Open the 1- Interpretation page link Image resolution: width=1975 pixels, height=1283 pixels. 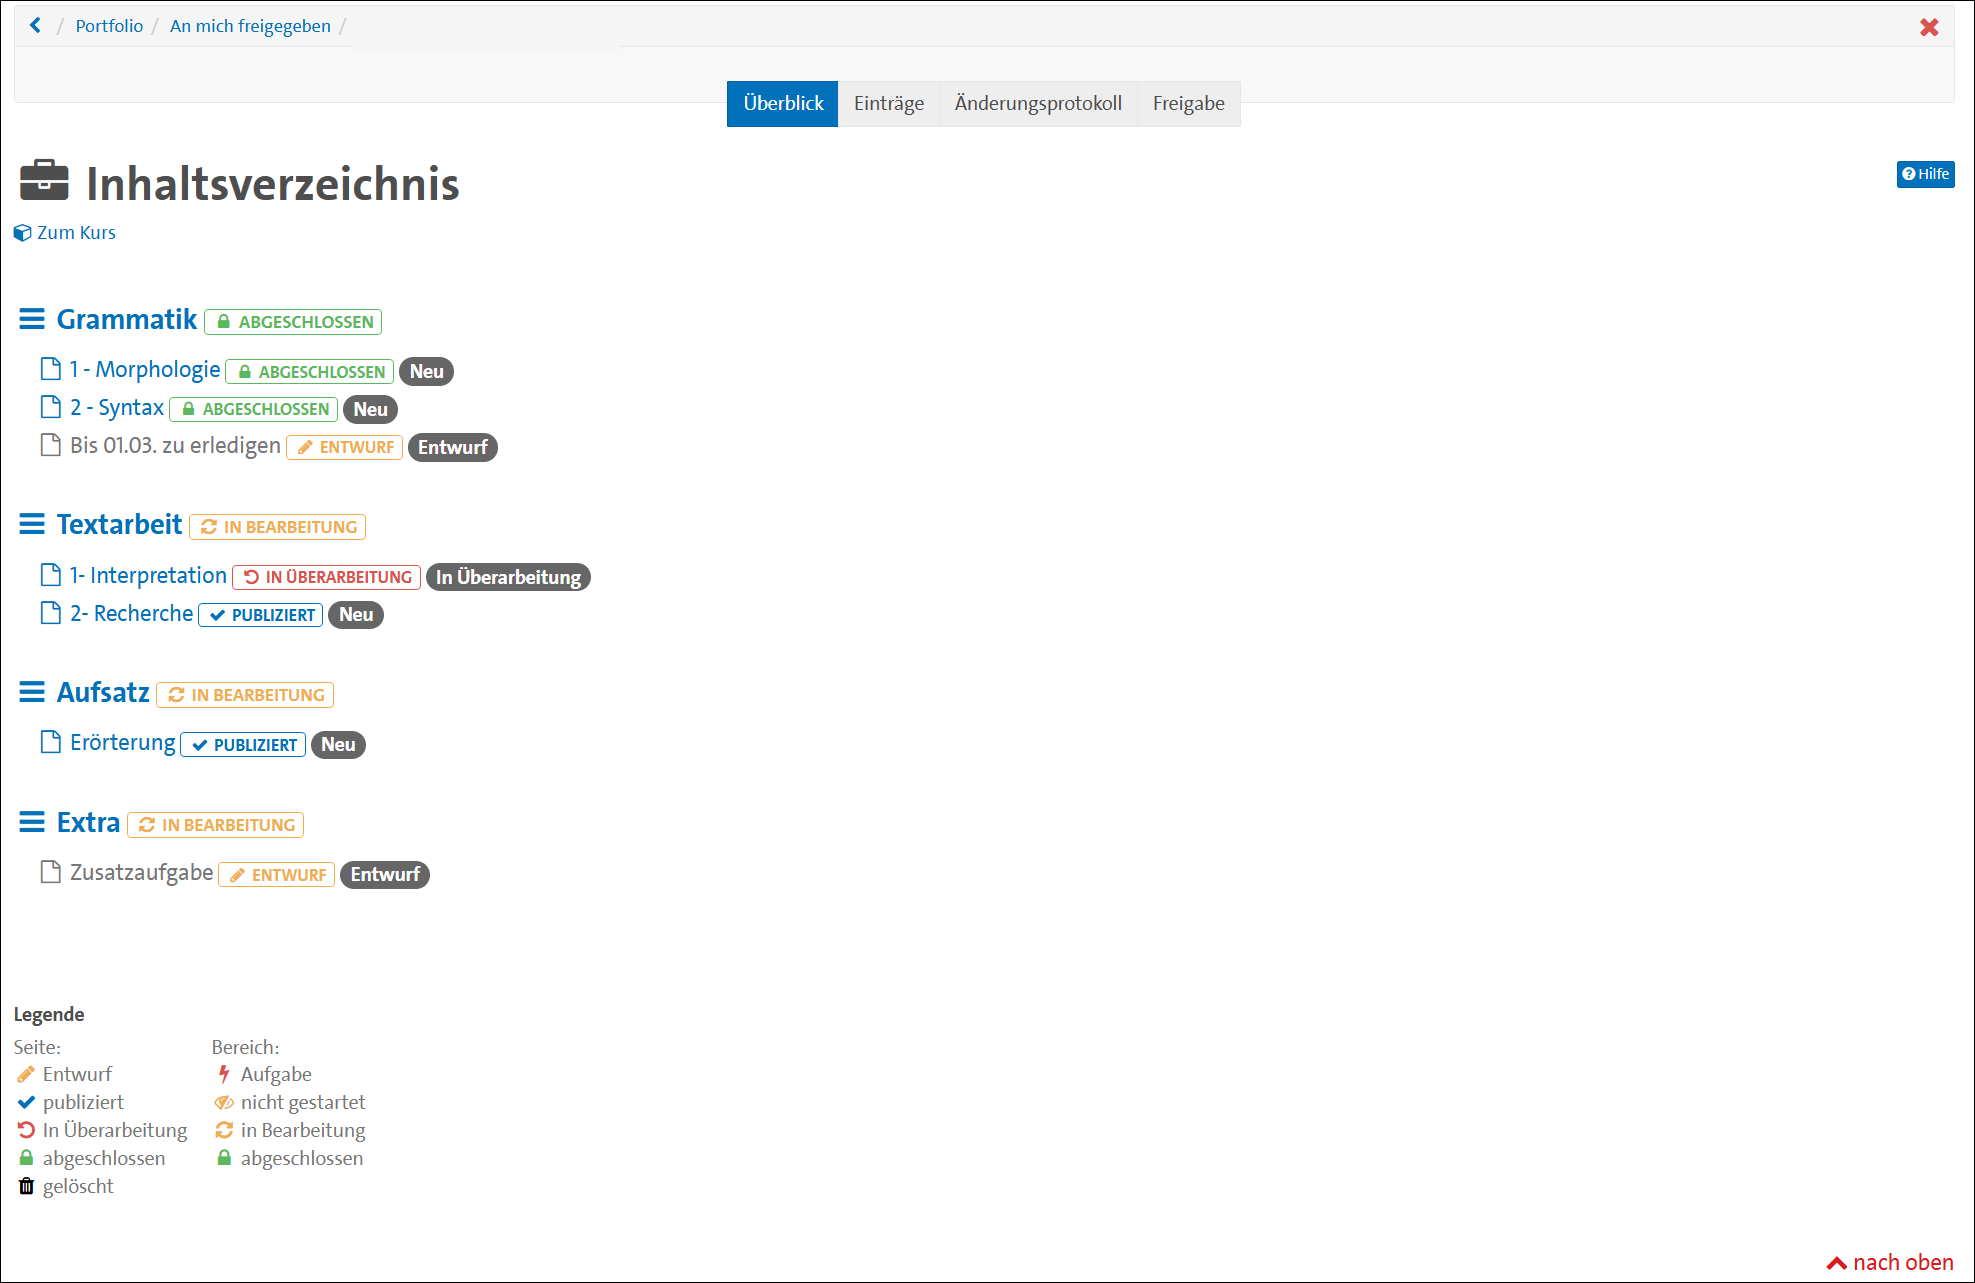pos(148,576)
